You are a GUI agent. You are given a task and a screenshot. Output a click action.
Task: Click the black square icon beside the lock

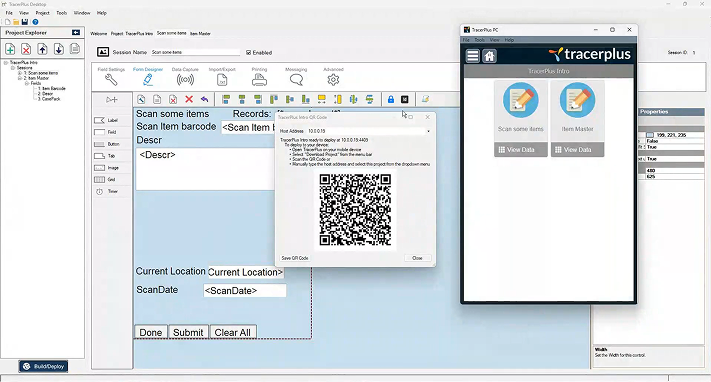click(x=405, y=99)
